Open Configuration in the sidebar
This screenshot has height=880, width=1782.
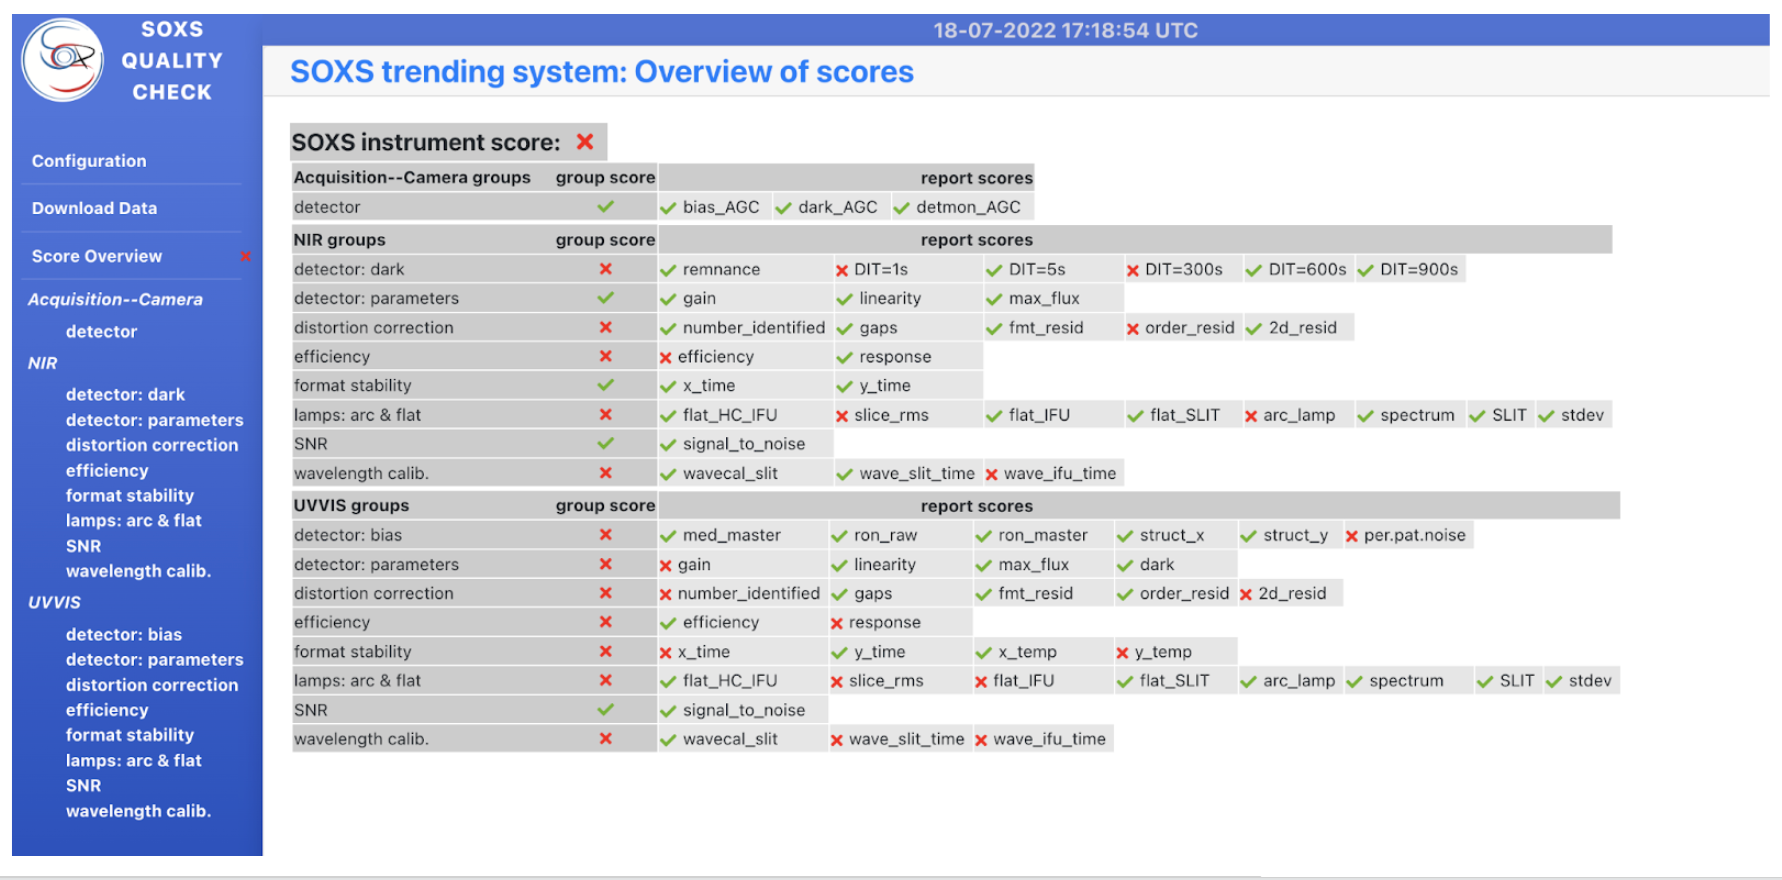pos(89,161)
